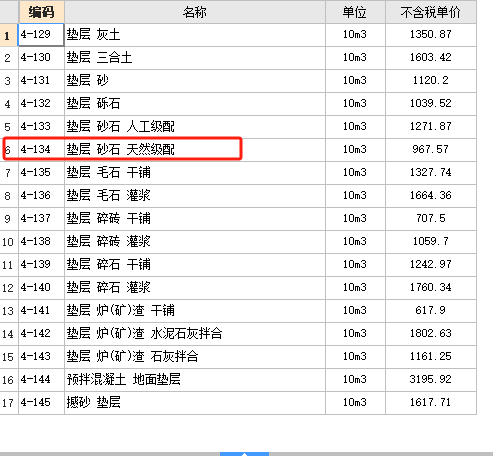Click price cell 1039.52

(x=431, y=104)
